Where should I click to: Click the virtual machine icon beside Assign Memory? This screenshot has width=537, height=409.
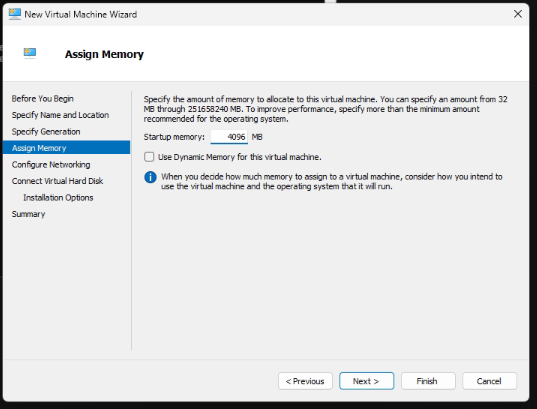coord(30,53)
